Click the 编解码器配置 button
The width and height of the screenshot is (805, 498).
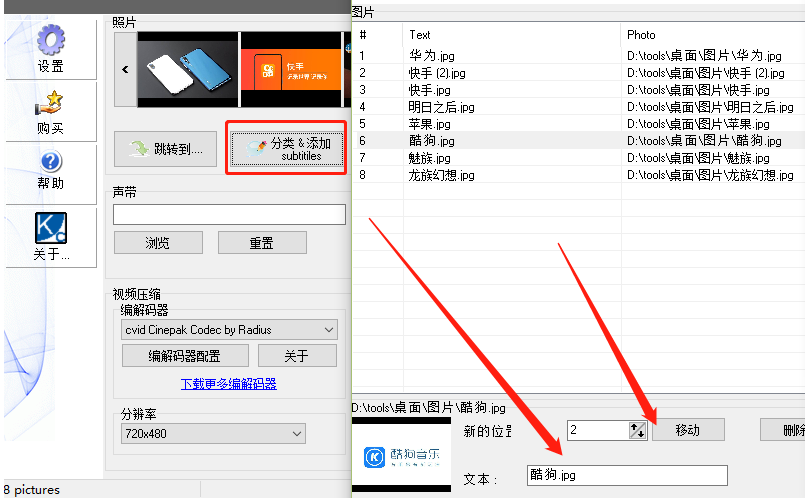185,356
